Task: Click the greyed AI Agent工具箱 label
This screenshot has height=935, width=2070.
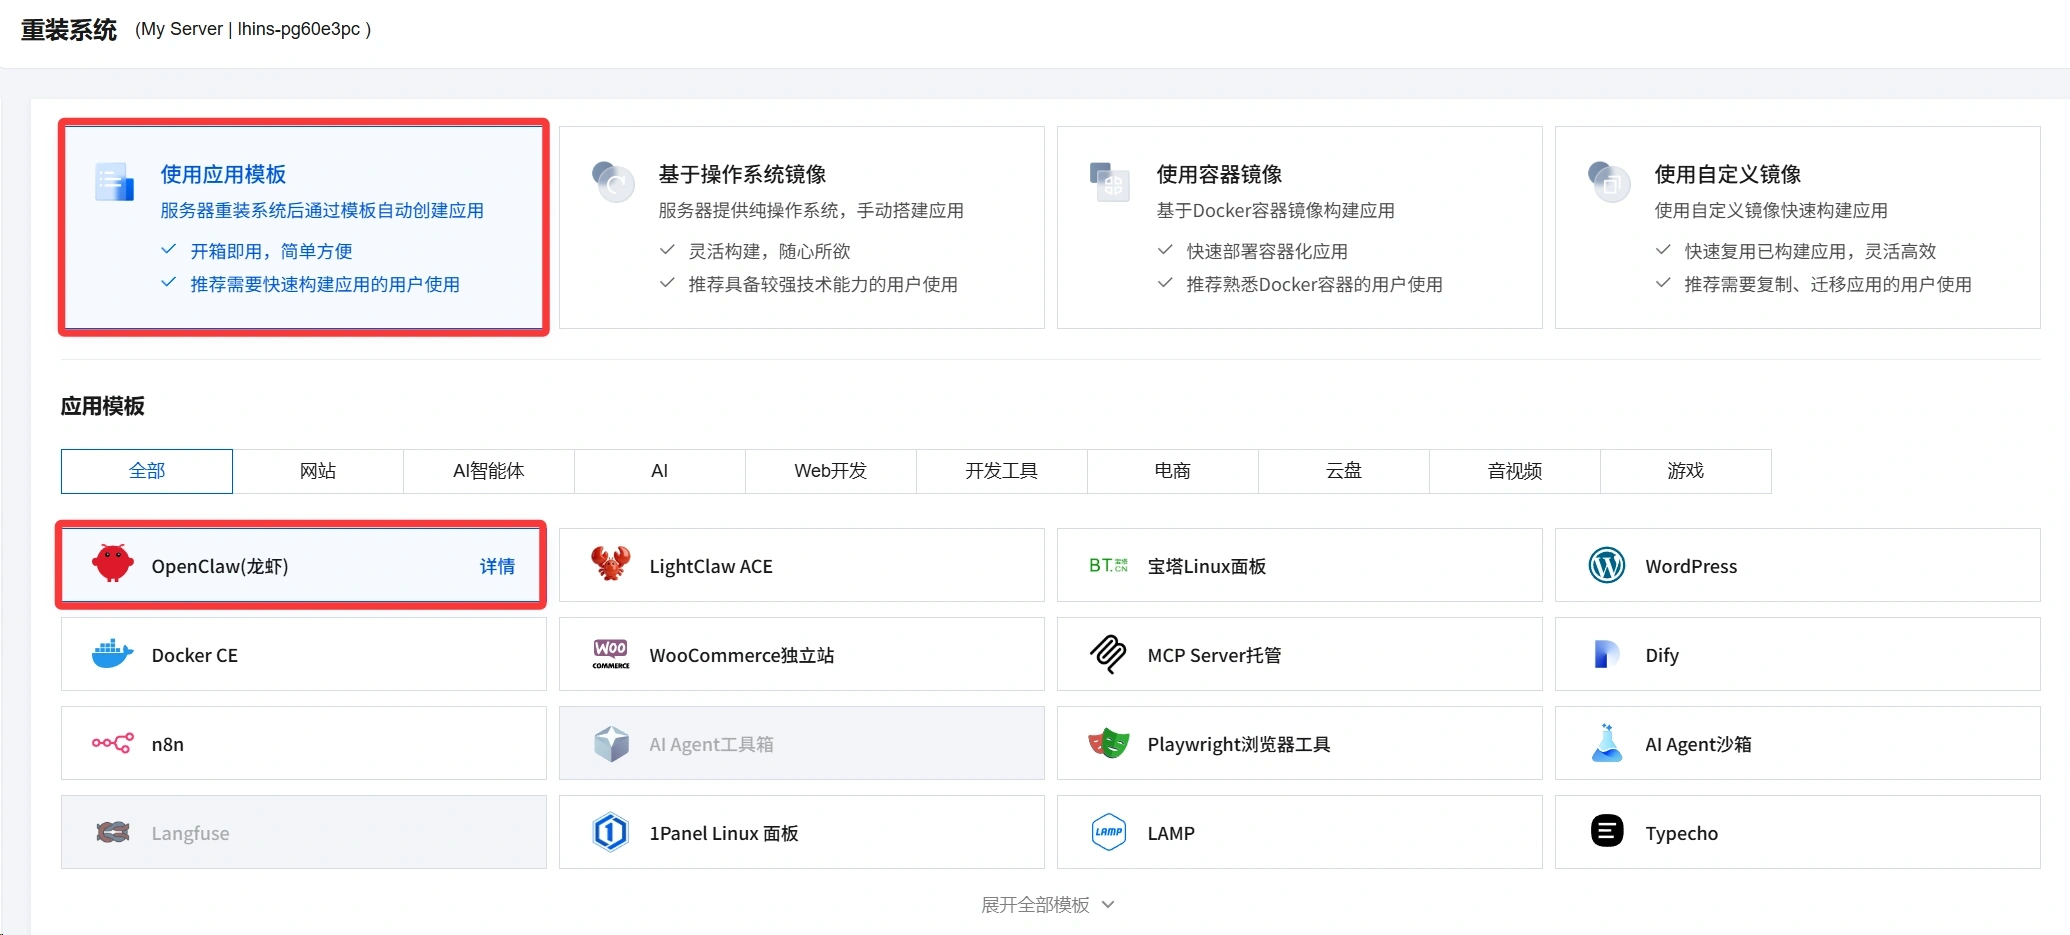Action: (711, 744)
